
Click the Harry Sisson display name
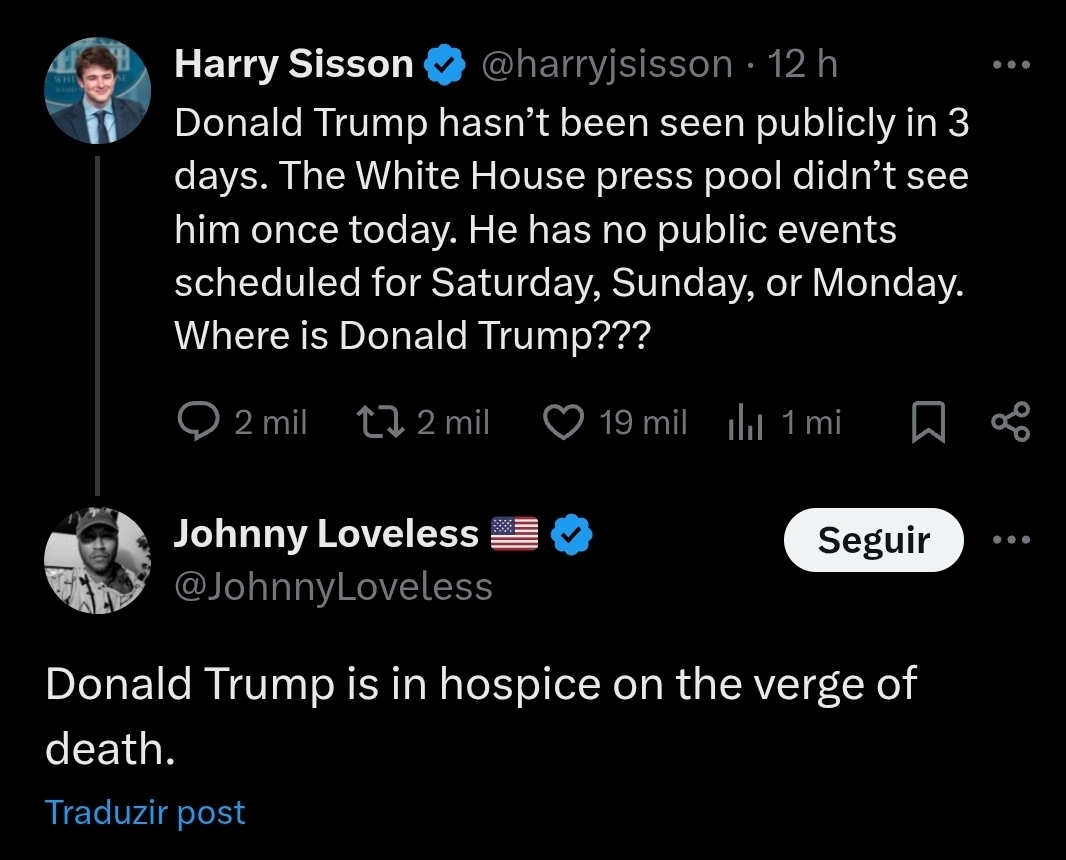(293, 65)
